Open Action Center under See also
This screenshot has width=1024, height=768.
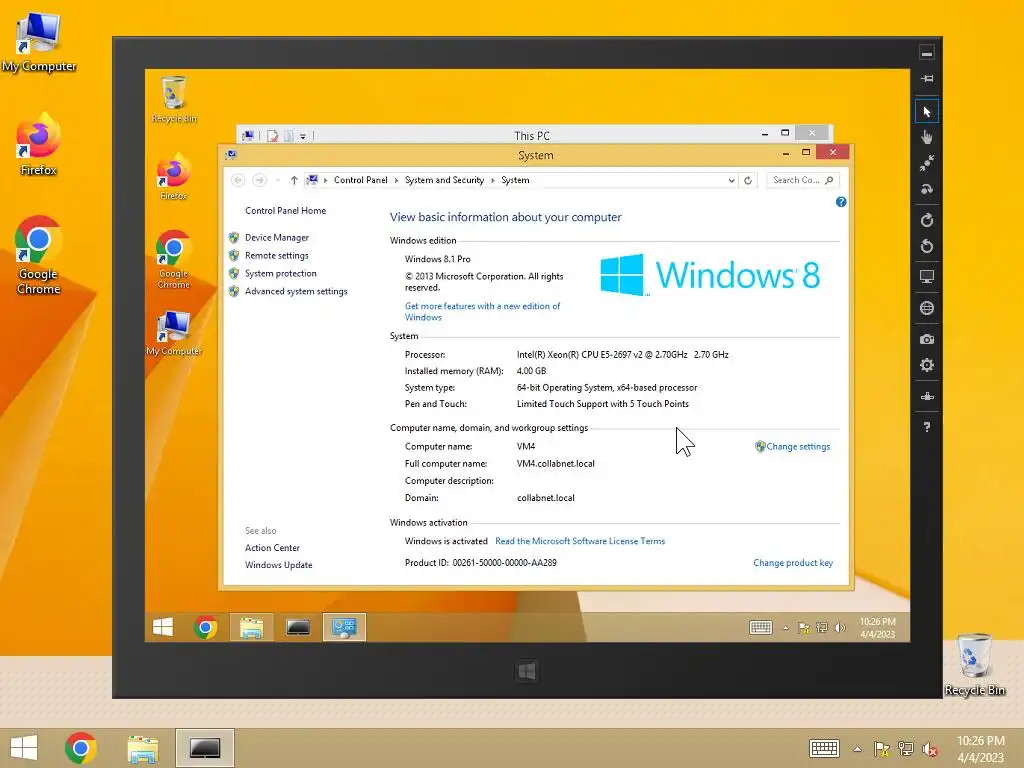[x=272, y=548]
